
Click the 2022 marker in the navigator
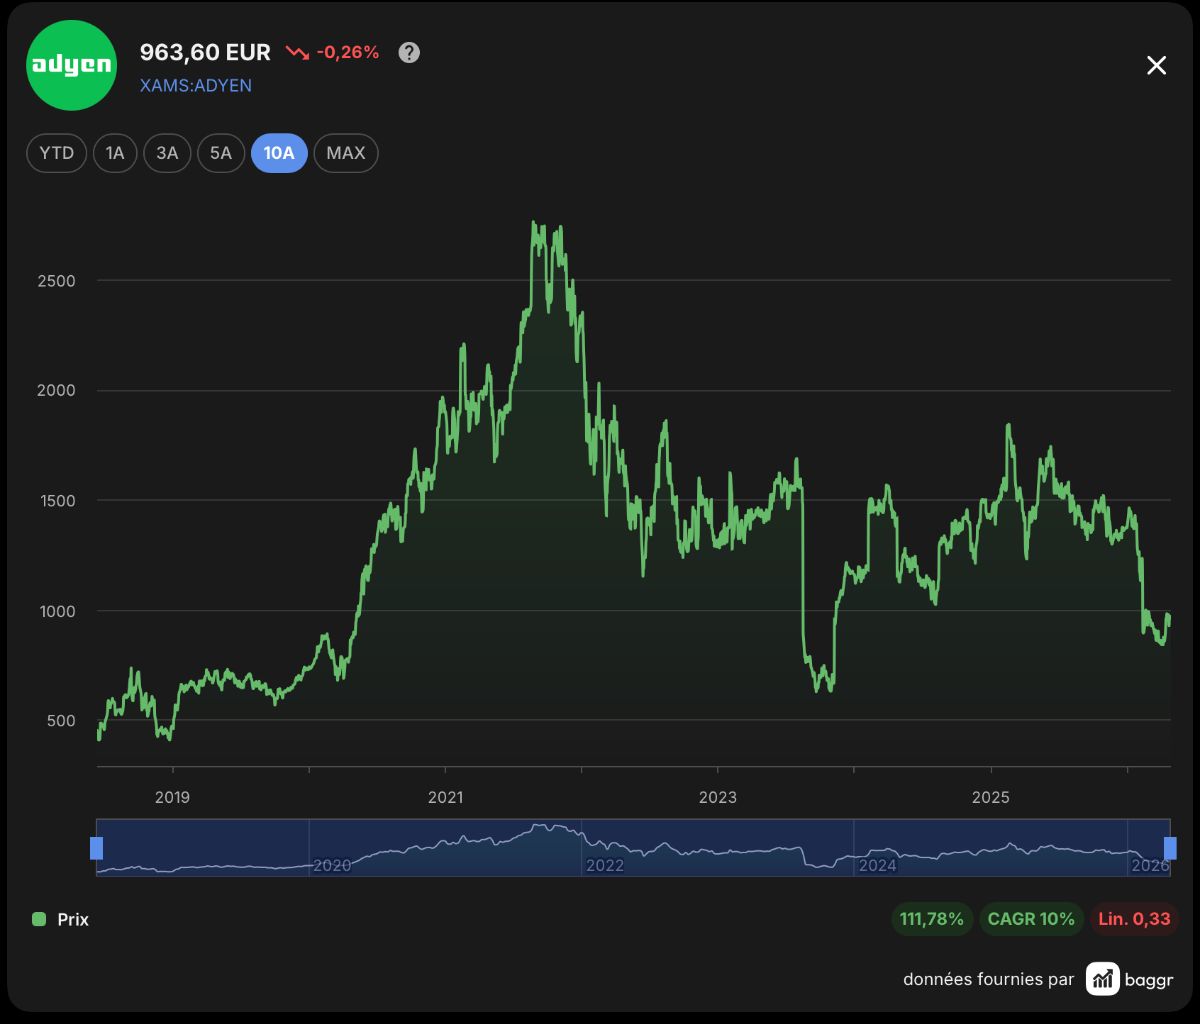[x=605, y=866]
